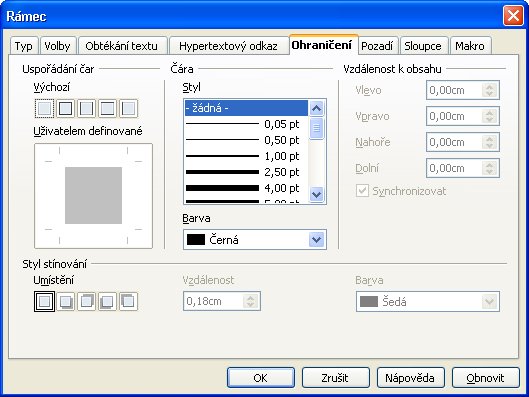529x397 pixels.
Task: Open the Barva line color dropdown
Action: pos(255,240)
